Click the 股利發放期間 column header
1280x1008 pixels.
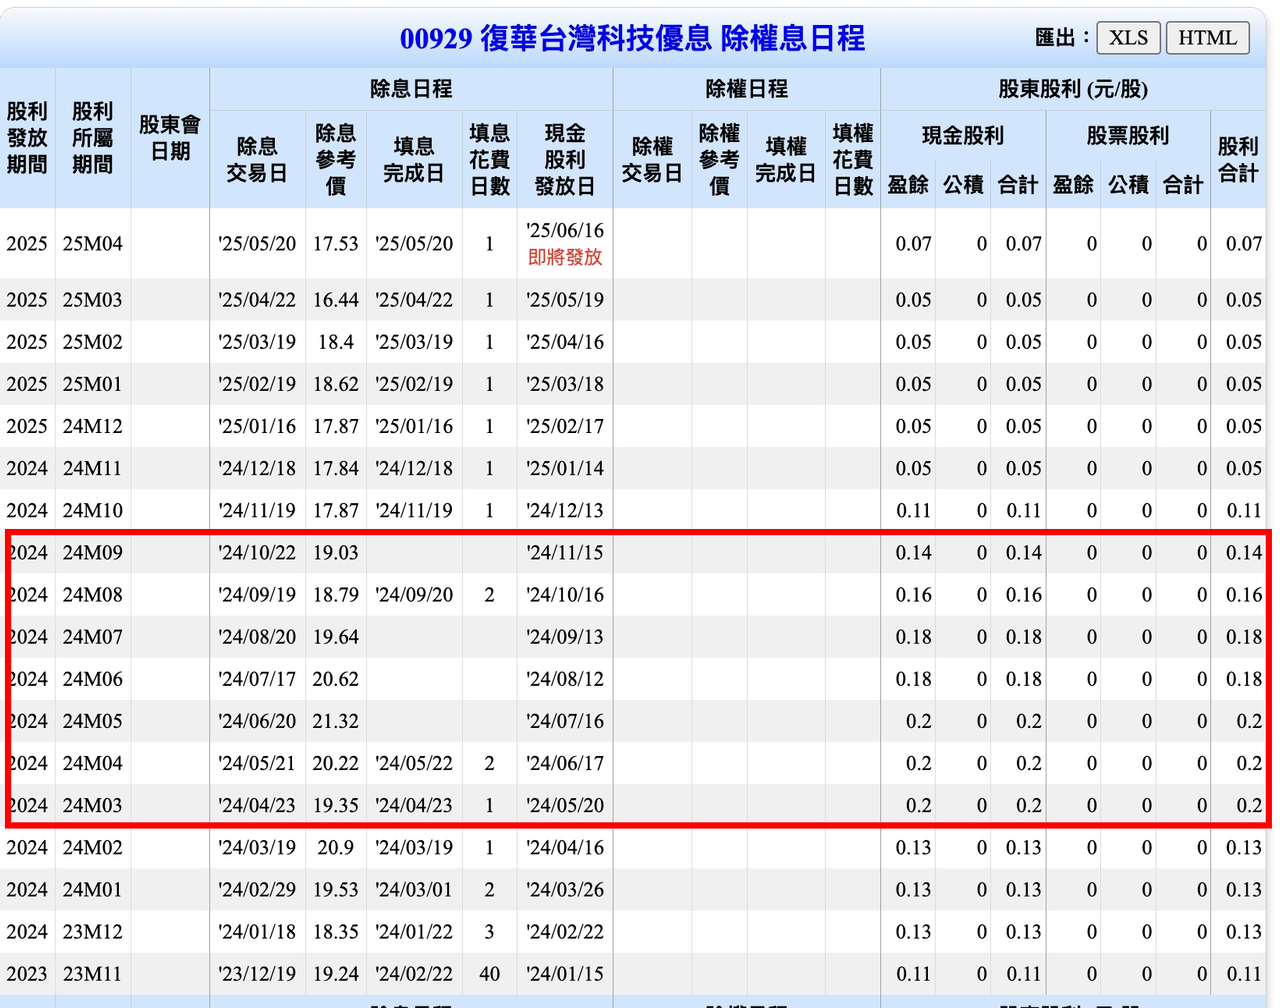click(x=27, y=138)
